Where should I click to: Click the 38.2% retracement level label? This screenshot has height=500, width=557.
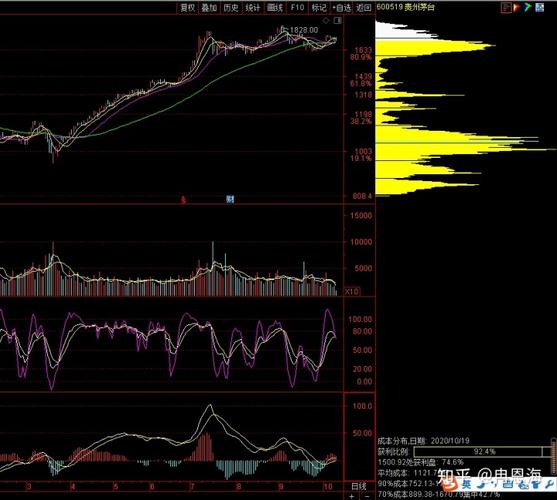point(361,122)
